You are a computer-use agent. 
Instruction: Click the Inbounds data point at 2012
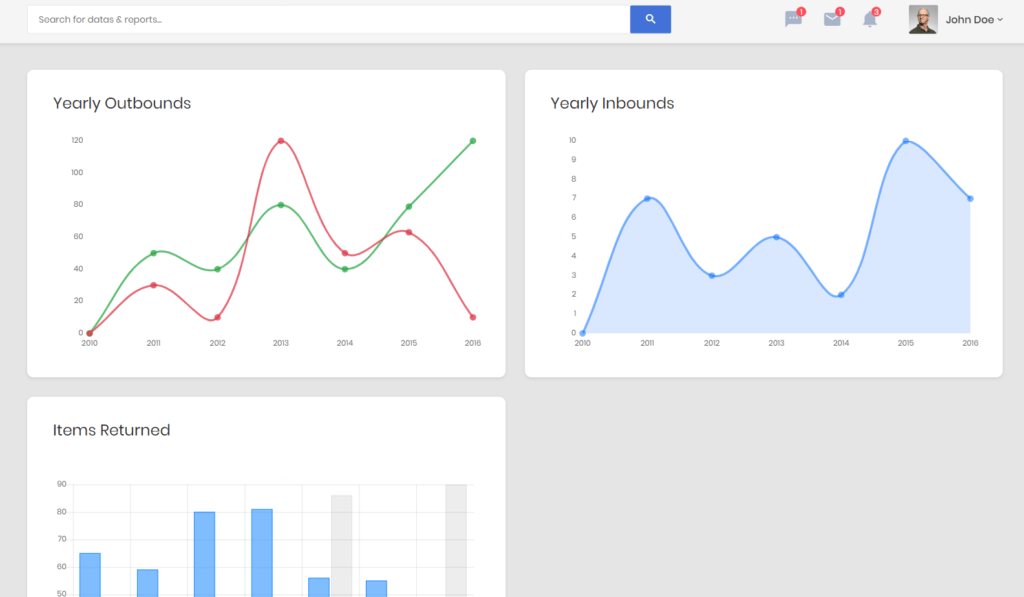[x=712, y=276]
